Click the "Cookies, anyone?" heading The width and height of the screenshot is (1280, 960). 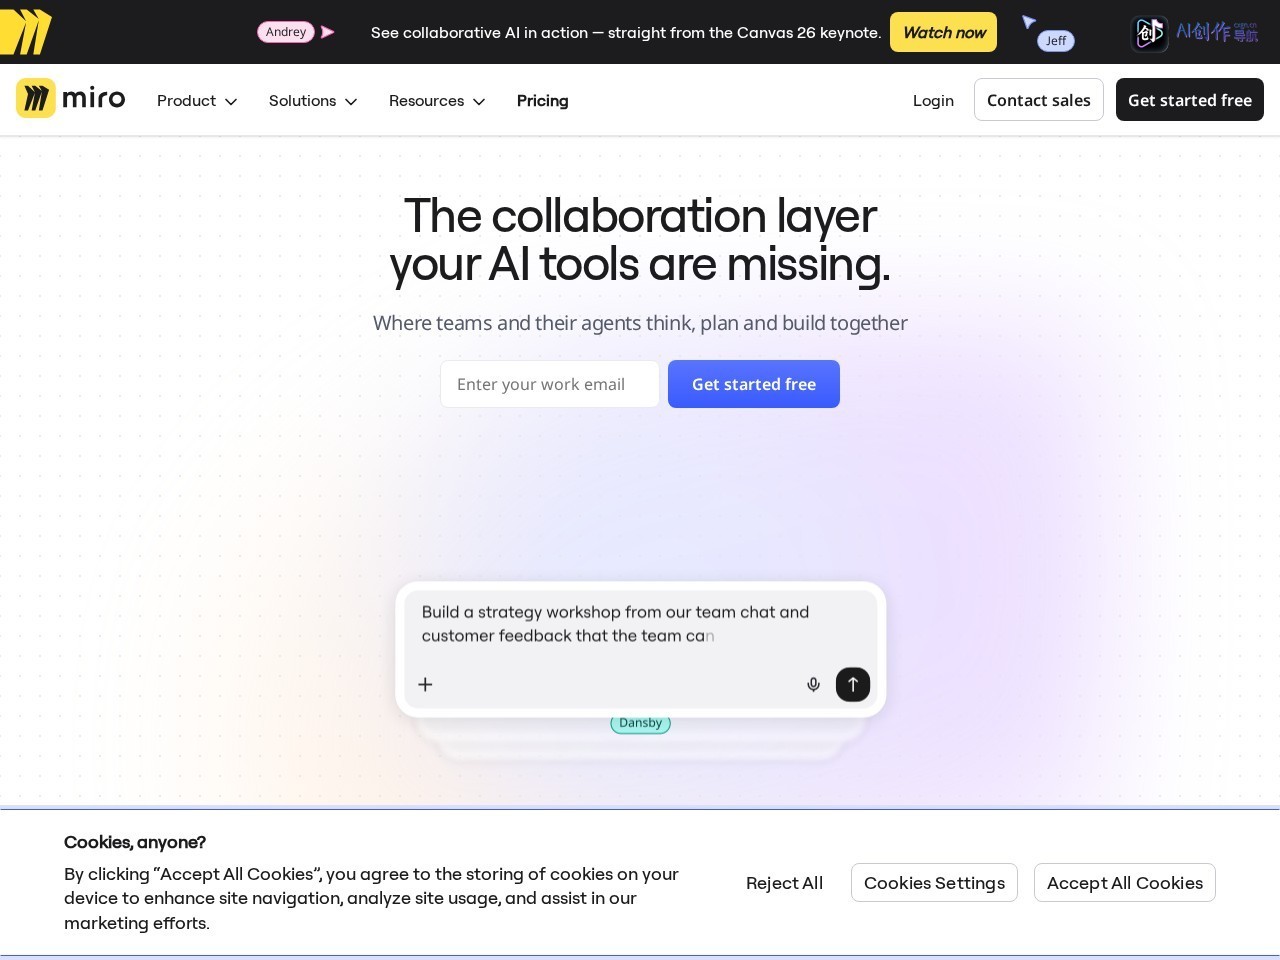135,842
